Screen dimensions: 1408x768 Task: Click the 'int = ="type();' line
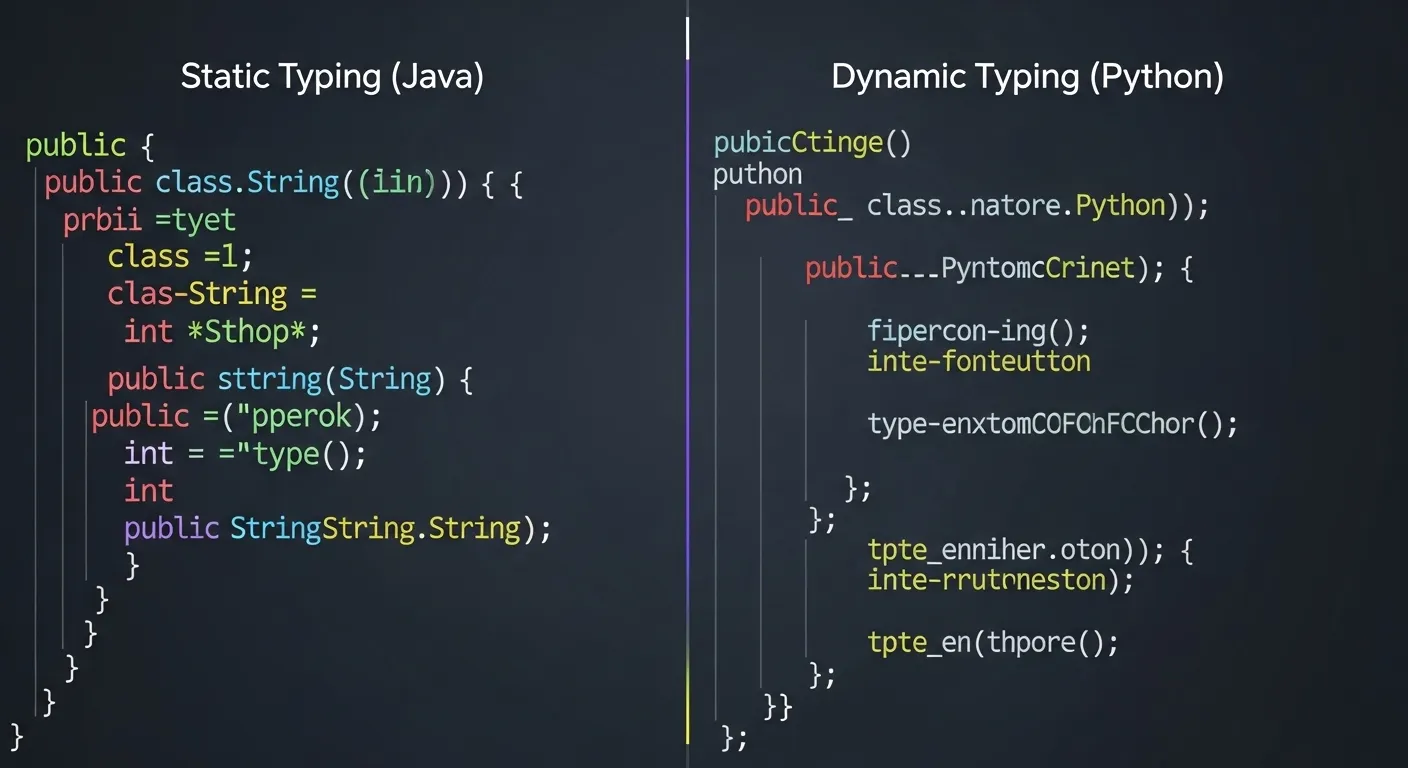(245, 453)
